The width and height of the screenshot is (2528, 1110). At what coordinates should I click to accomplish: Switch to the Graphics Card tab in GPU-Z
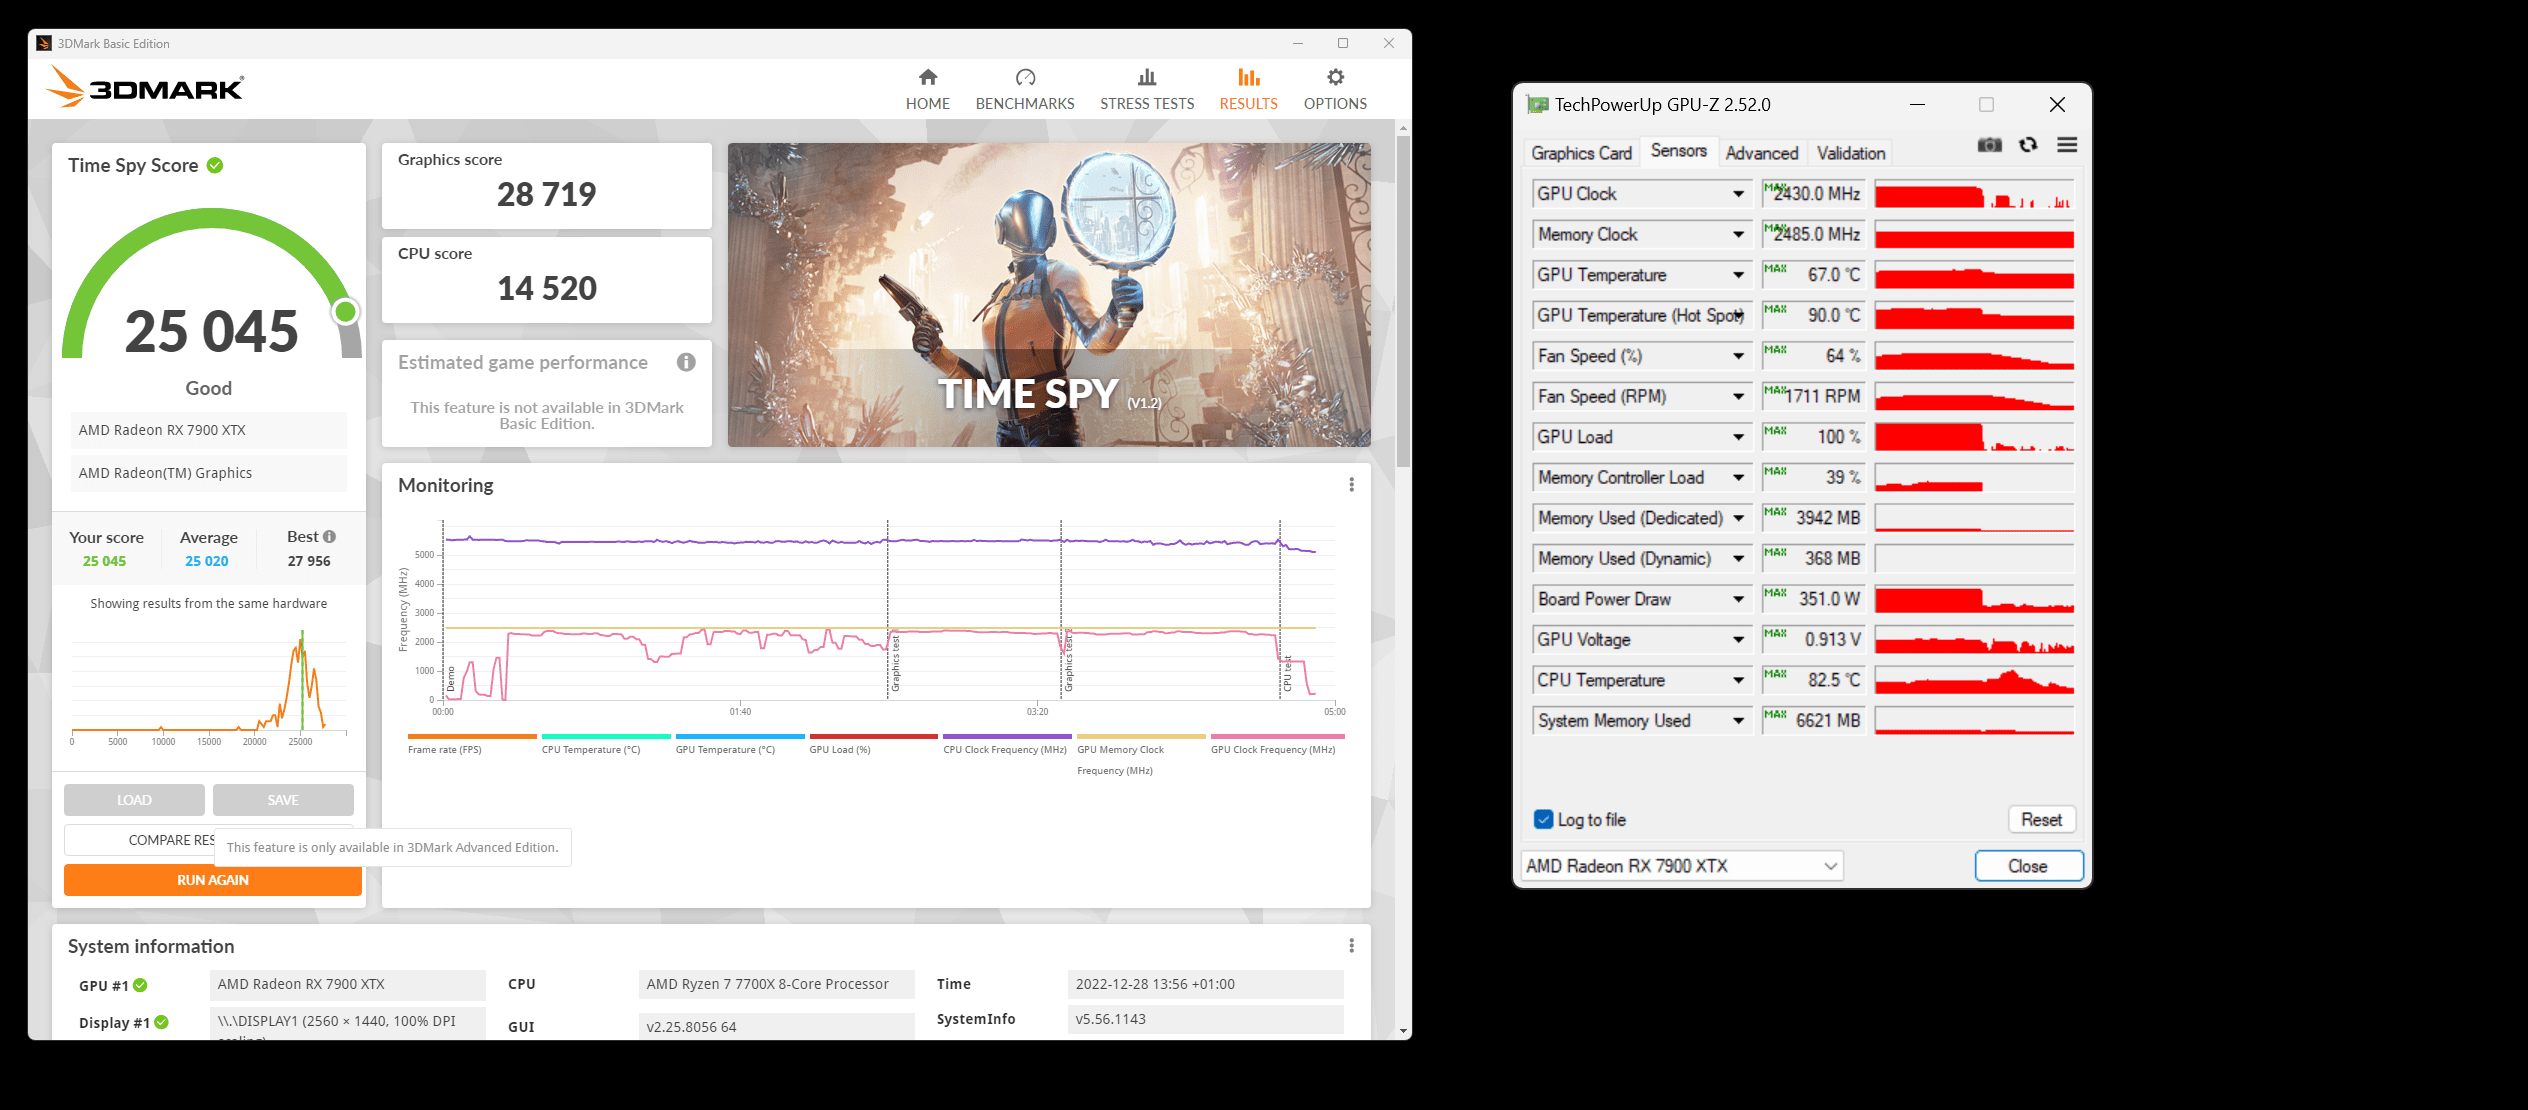tap(1581, 153)
